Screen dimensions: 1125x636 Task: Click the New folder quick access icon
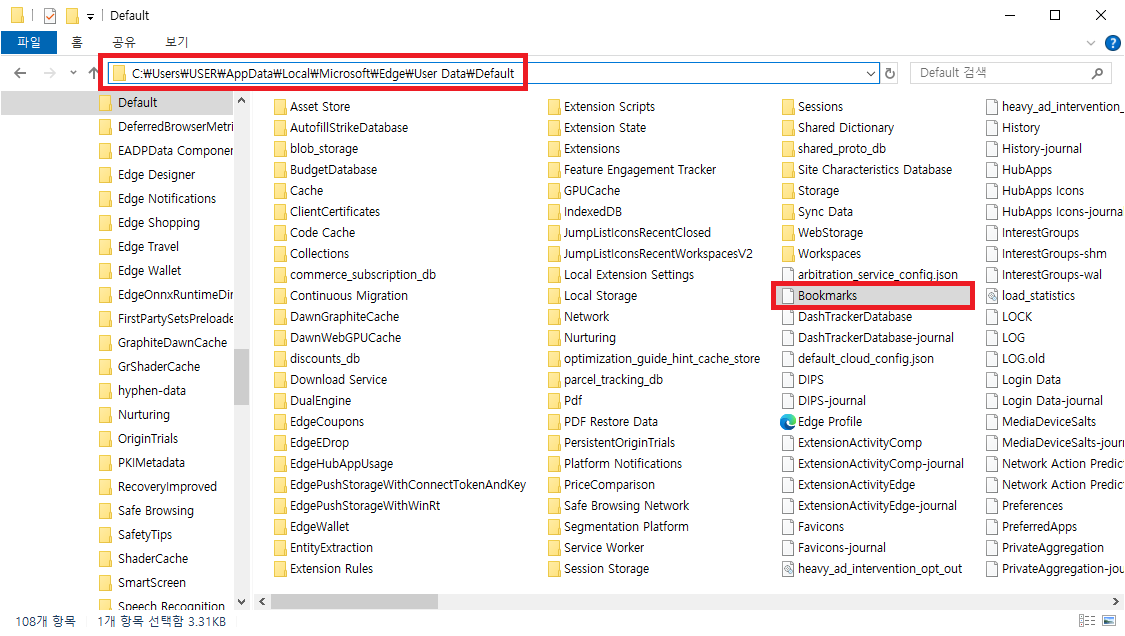click(72, 15)
